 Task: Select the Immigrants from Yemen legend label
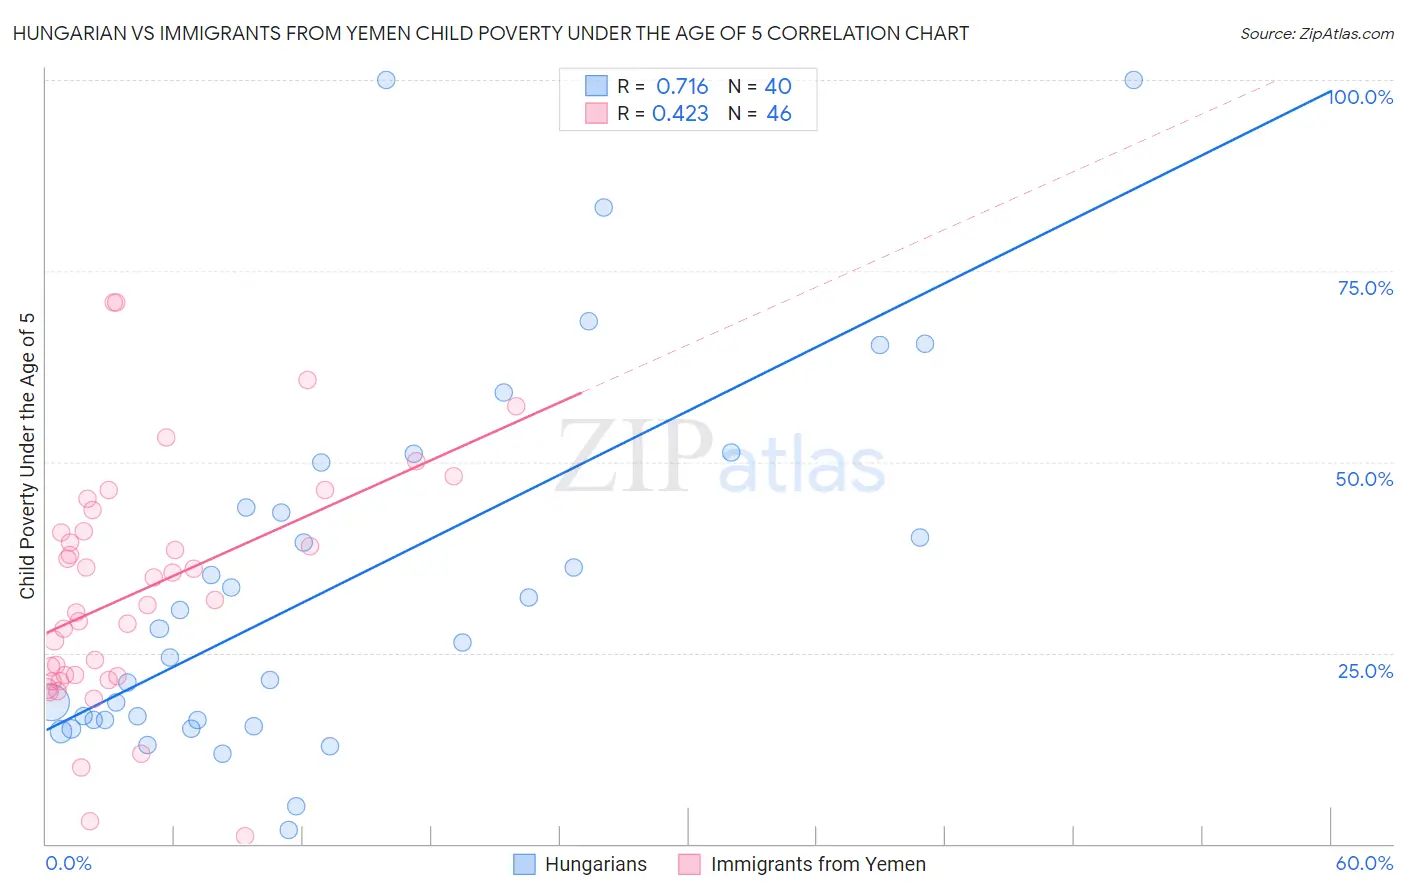pyautogui.click(x=818, y=864)
